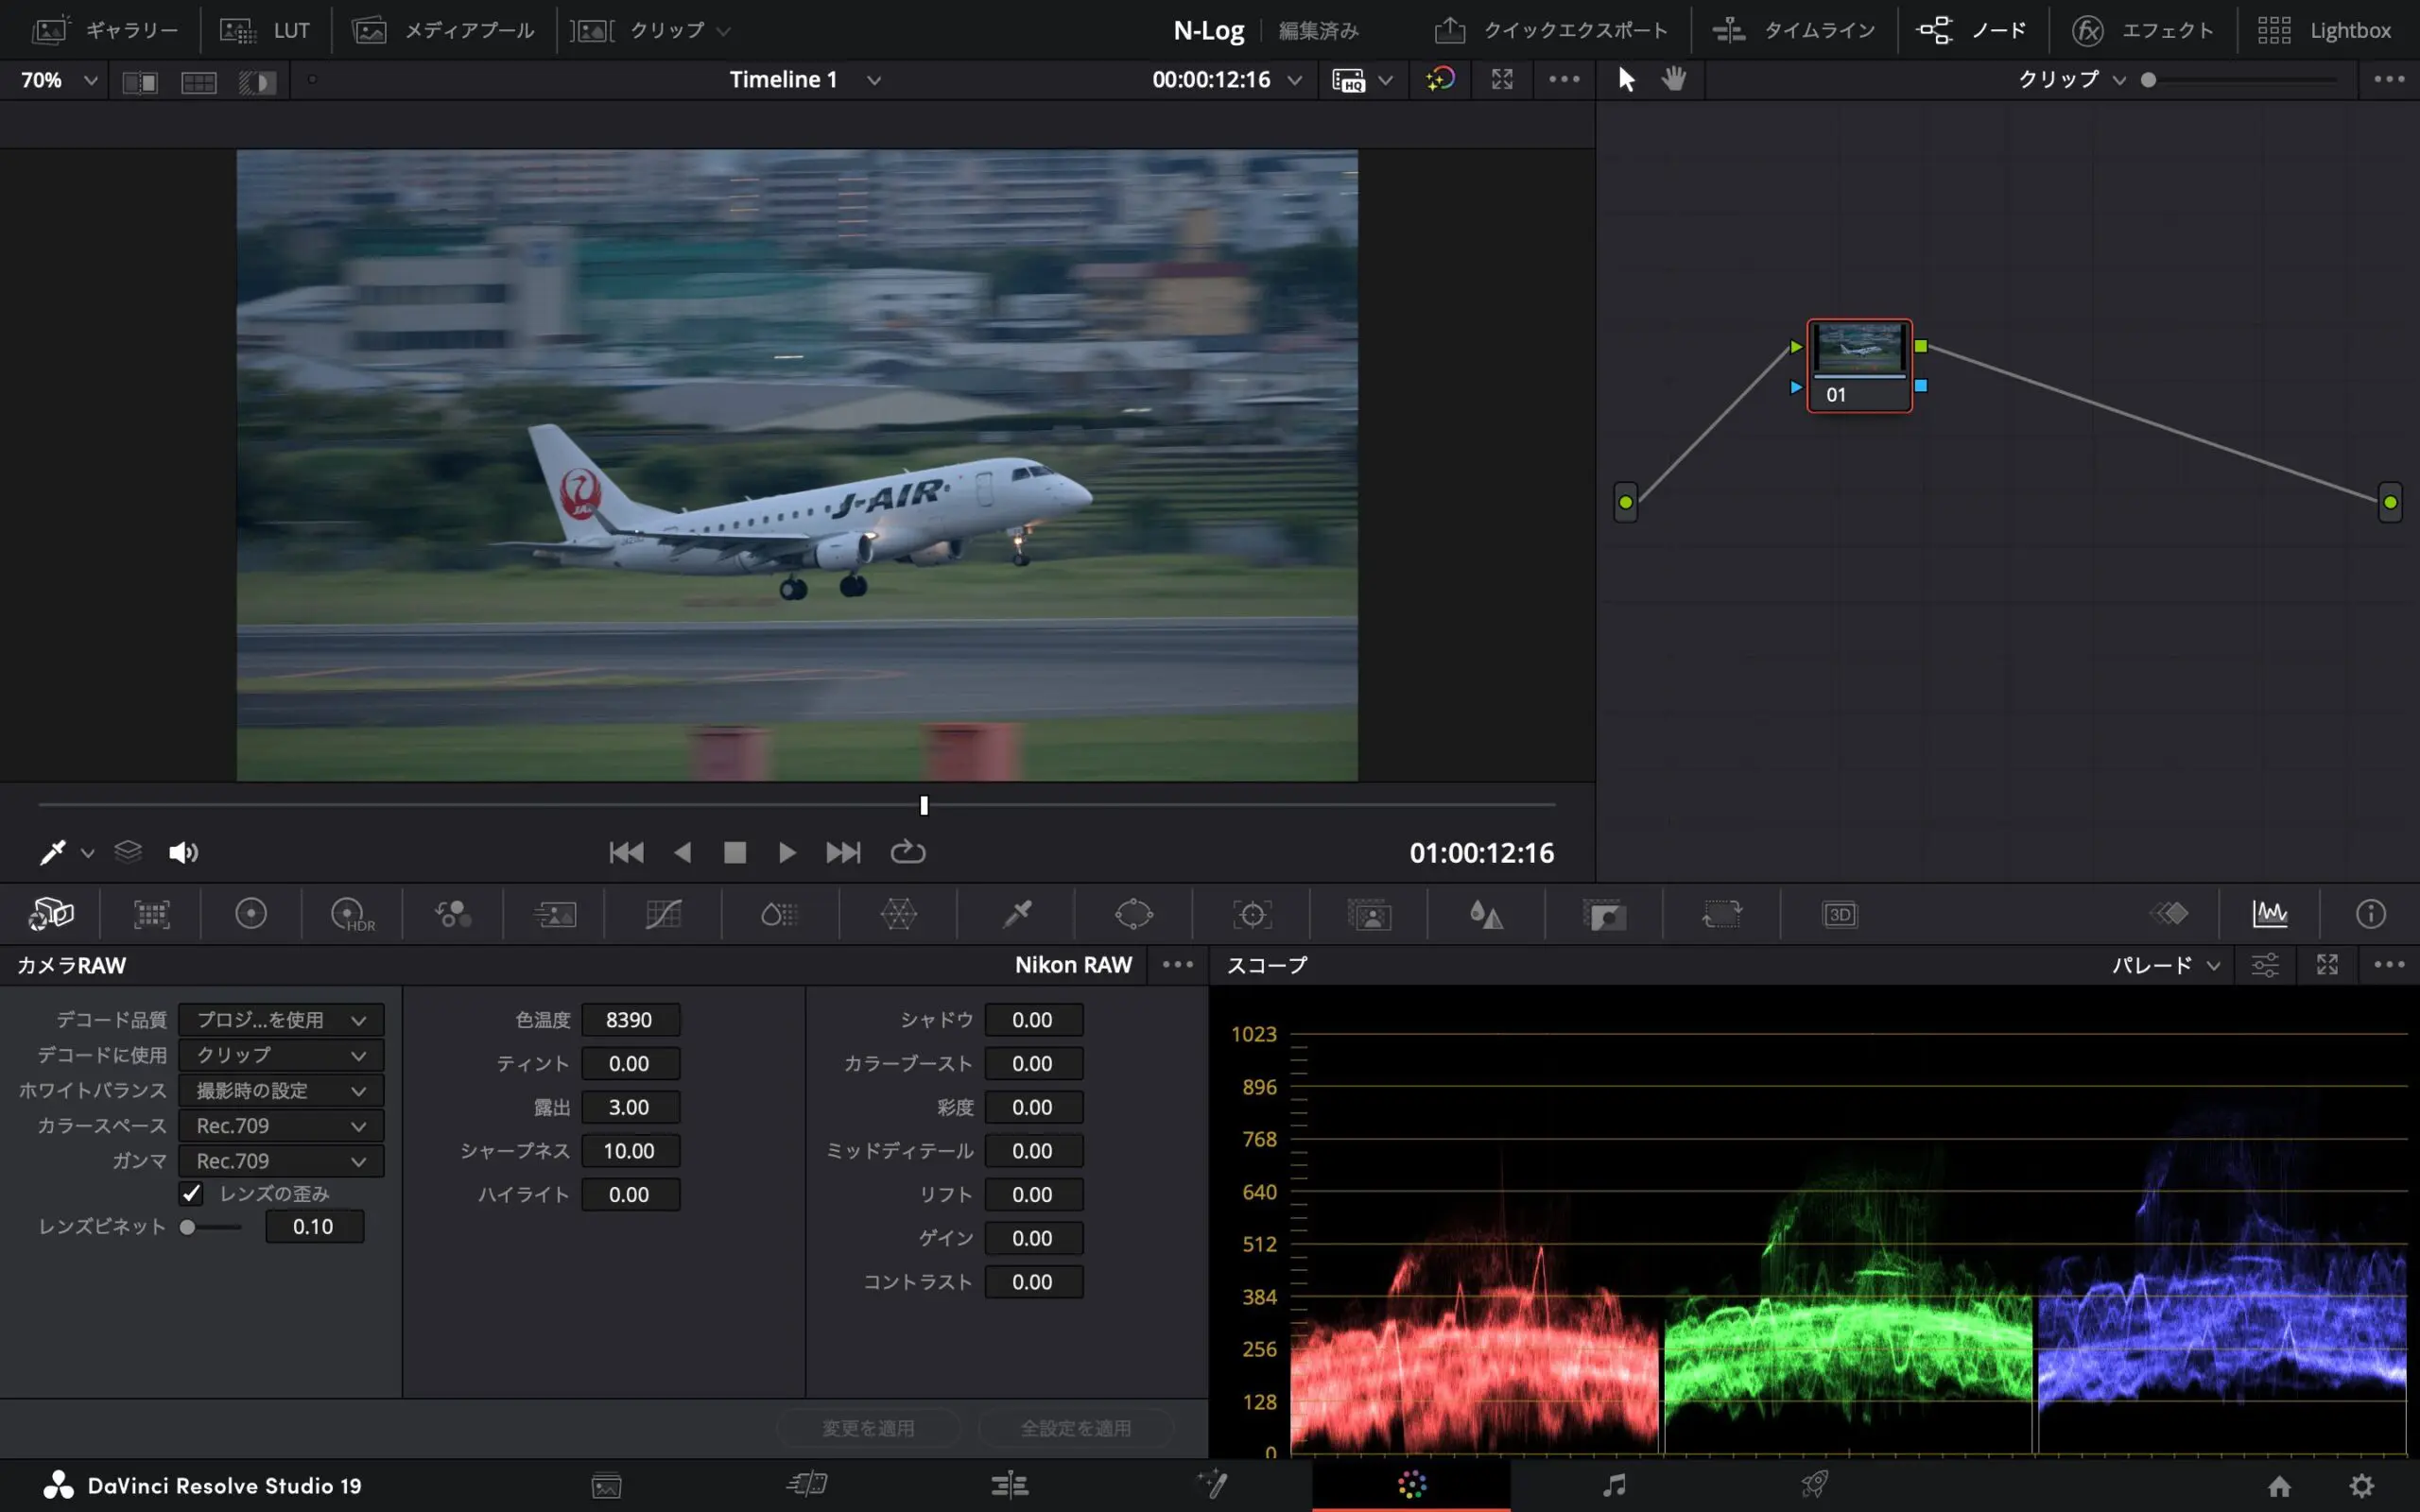Open the white balance 撮影時の設定 dropdown
Image resolution: width=2420 pixels, height=1512 pixels.
pyautogui.click(x=281, y=1091)
